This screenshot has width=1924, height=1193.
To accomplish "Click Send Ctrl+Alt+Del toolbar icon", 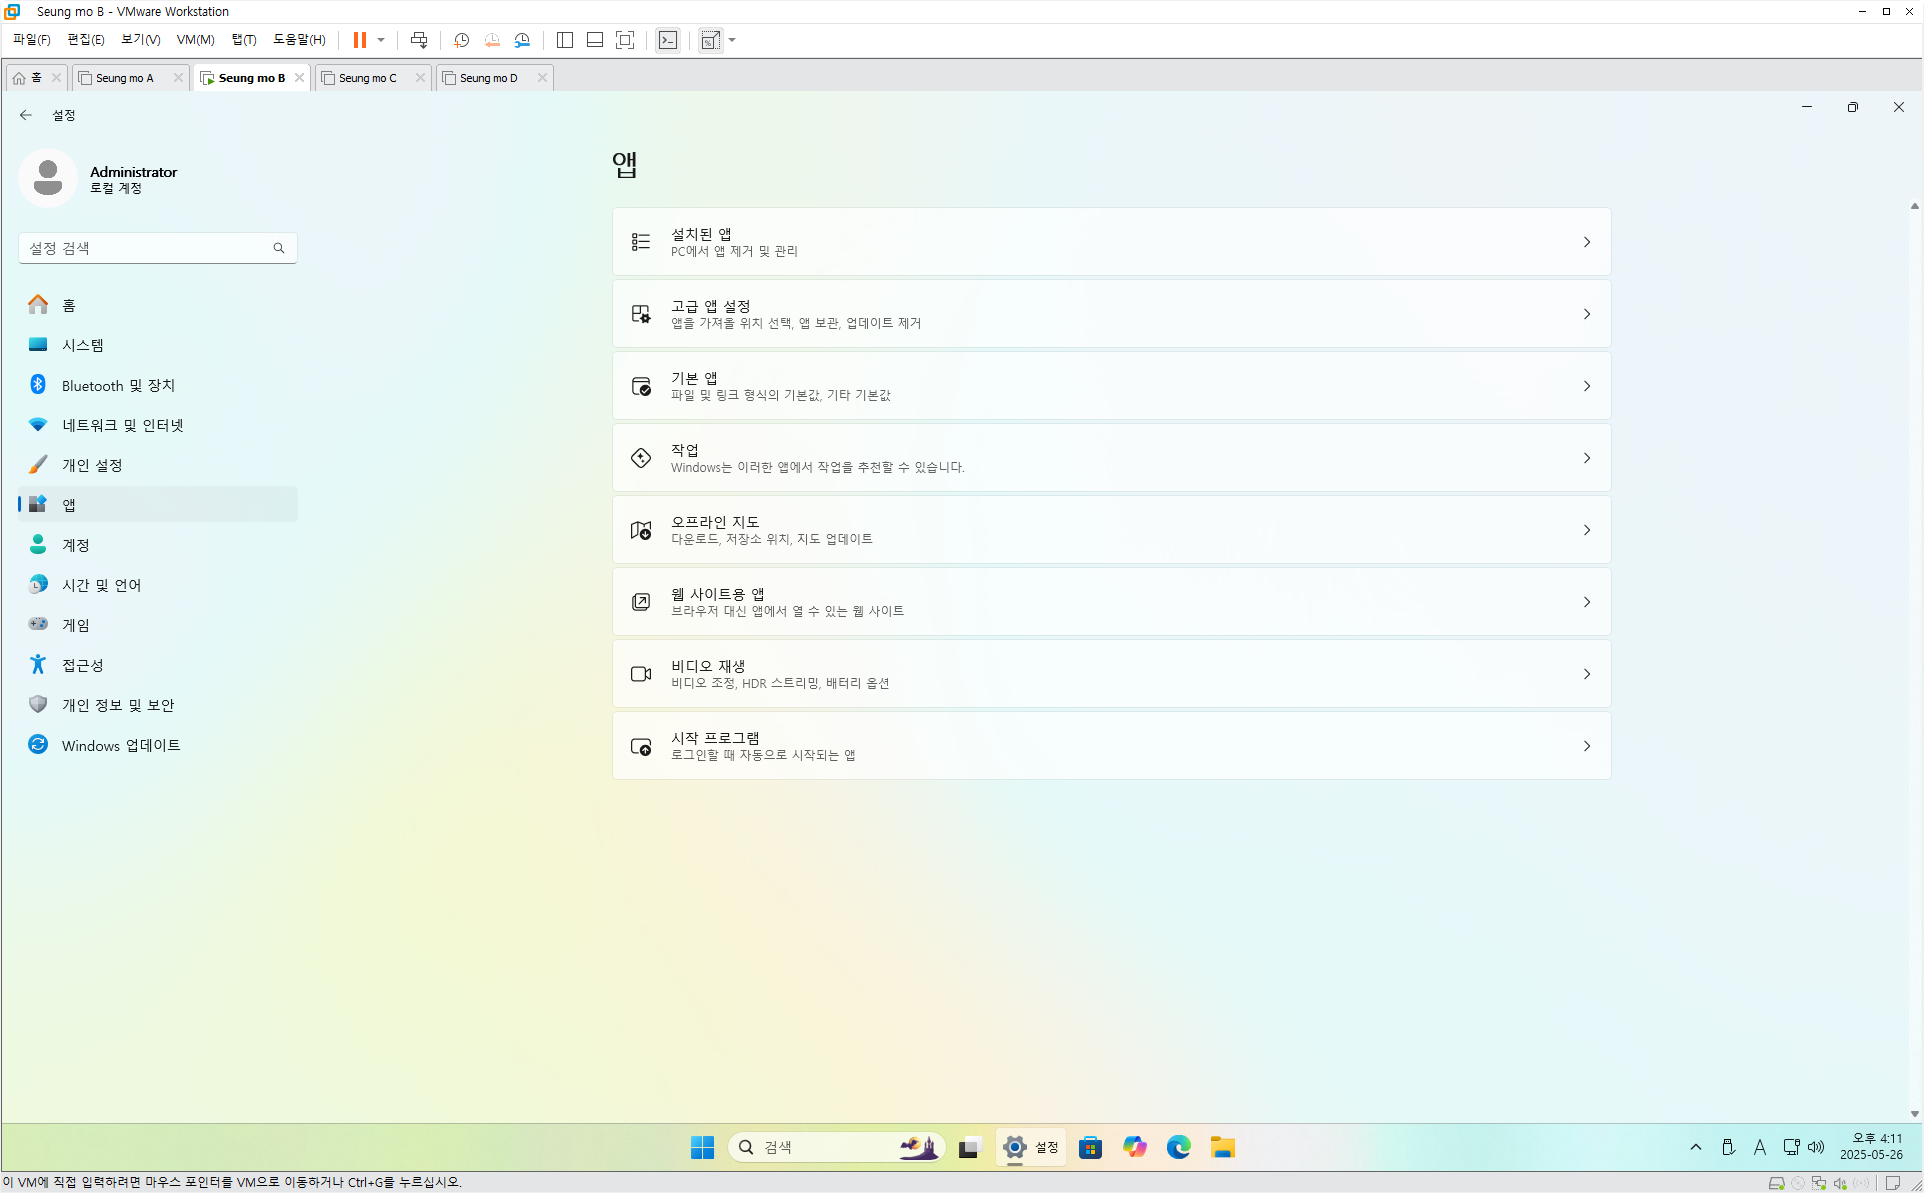I will point(419,40).
